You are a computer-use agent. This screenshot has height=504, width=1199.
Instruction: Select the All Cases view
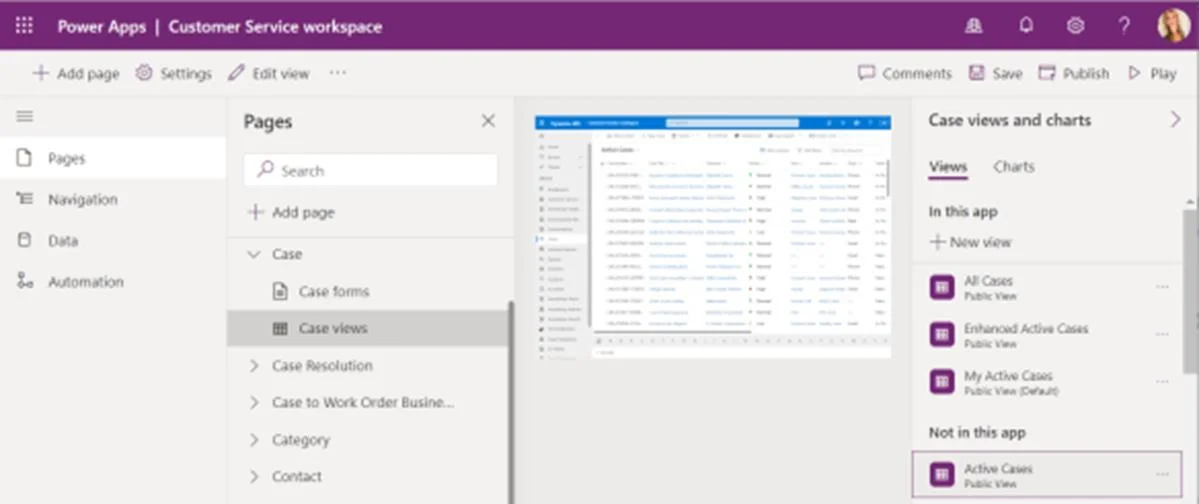[1047, 288]
